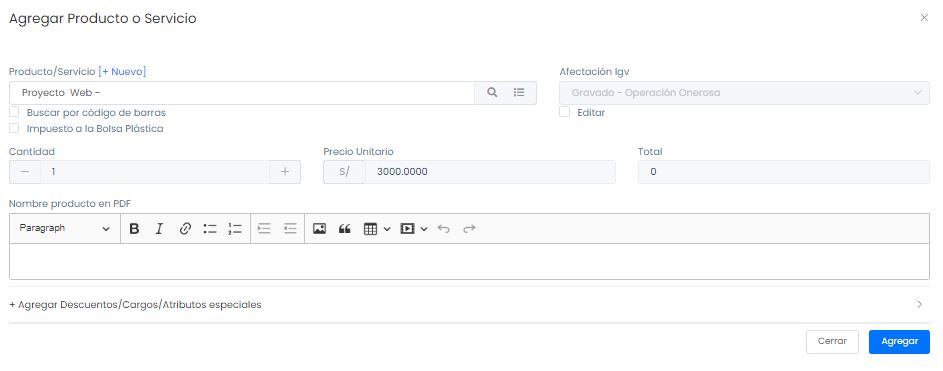Open the insert table dropdown
Screen dimensions: 943x371
[x=377, y=228]
